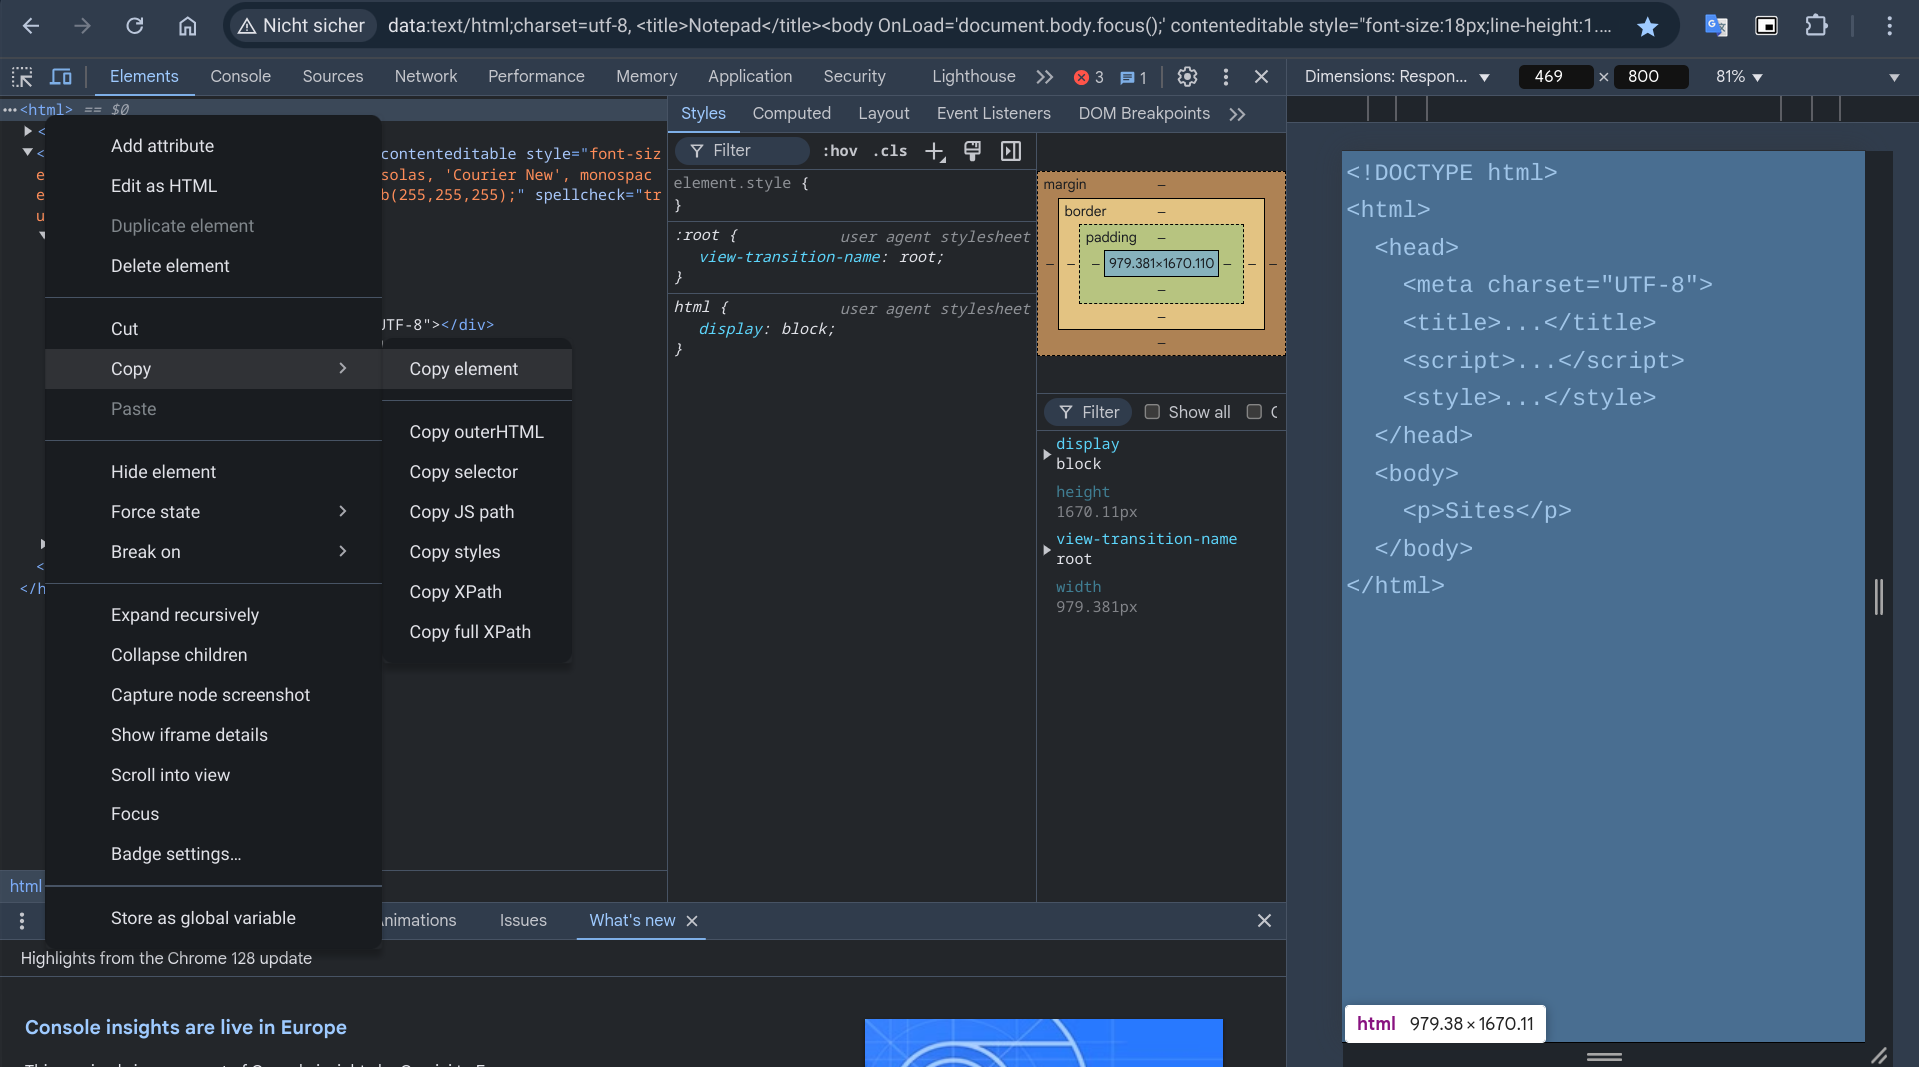
Task: Open the 81% zoom dropdown
Action: pyautogui.click(x=1739, y=77)
